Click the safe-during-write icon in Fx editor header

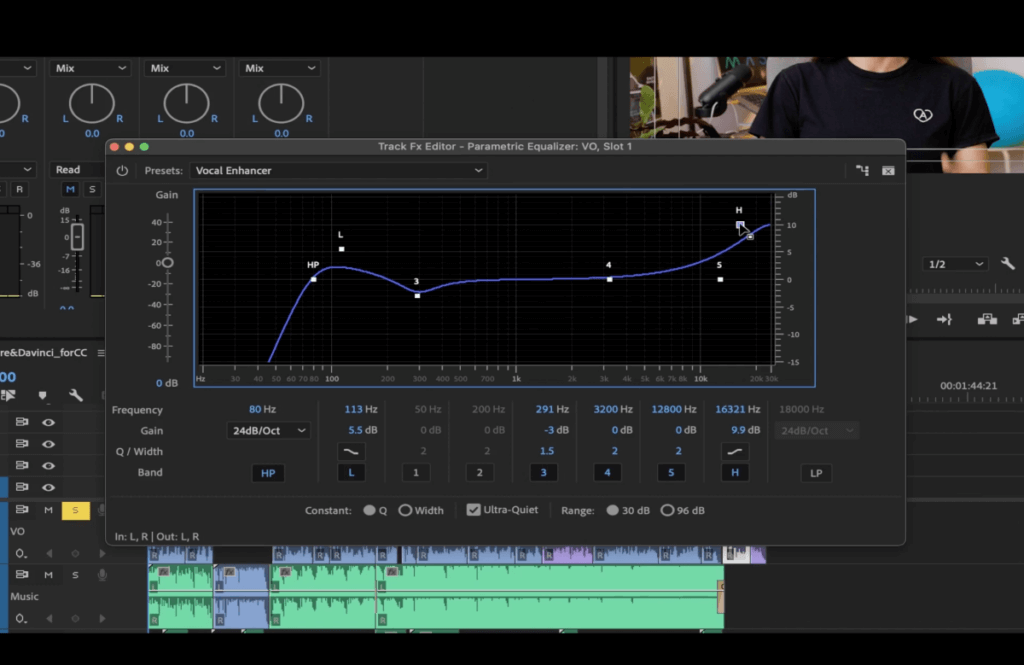pos(888,170)
